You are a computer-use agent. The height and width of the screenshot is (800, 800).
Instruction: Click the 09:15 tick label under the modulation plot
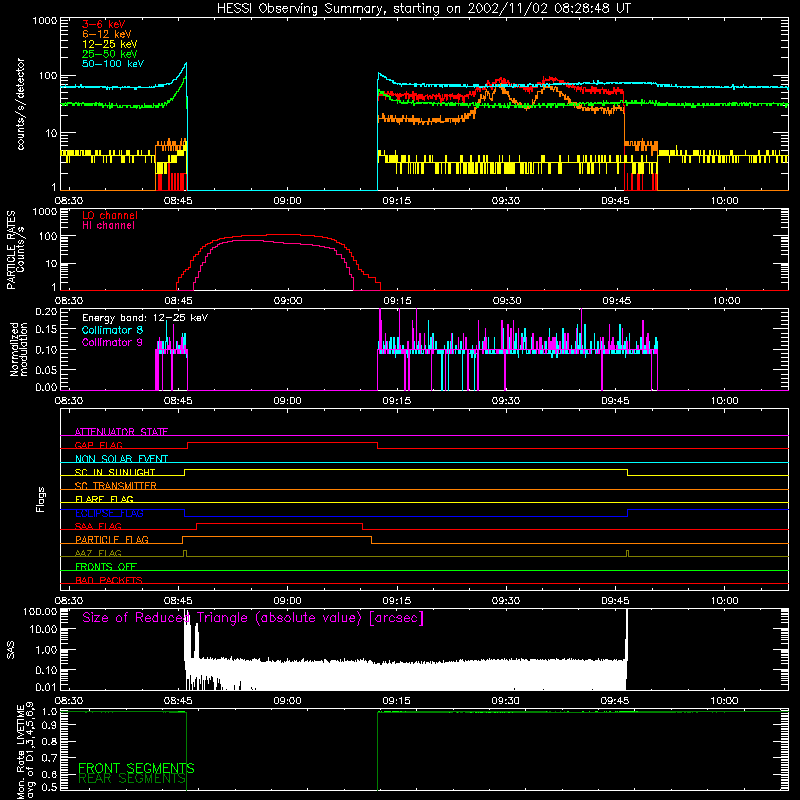[396, 401]
